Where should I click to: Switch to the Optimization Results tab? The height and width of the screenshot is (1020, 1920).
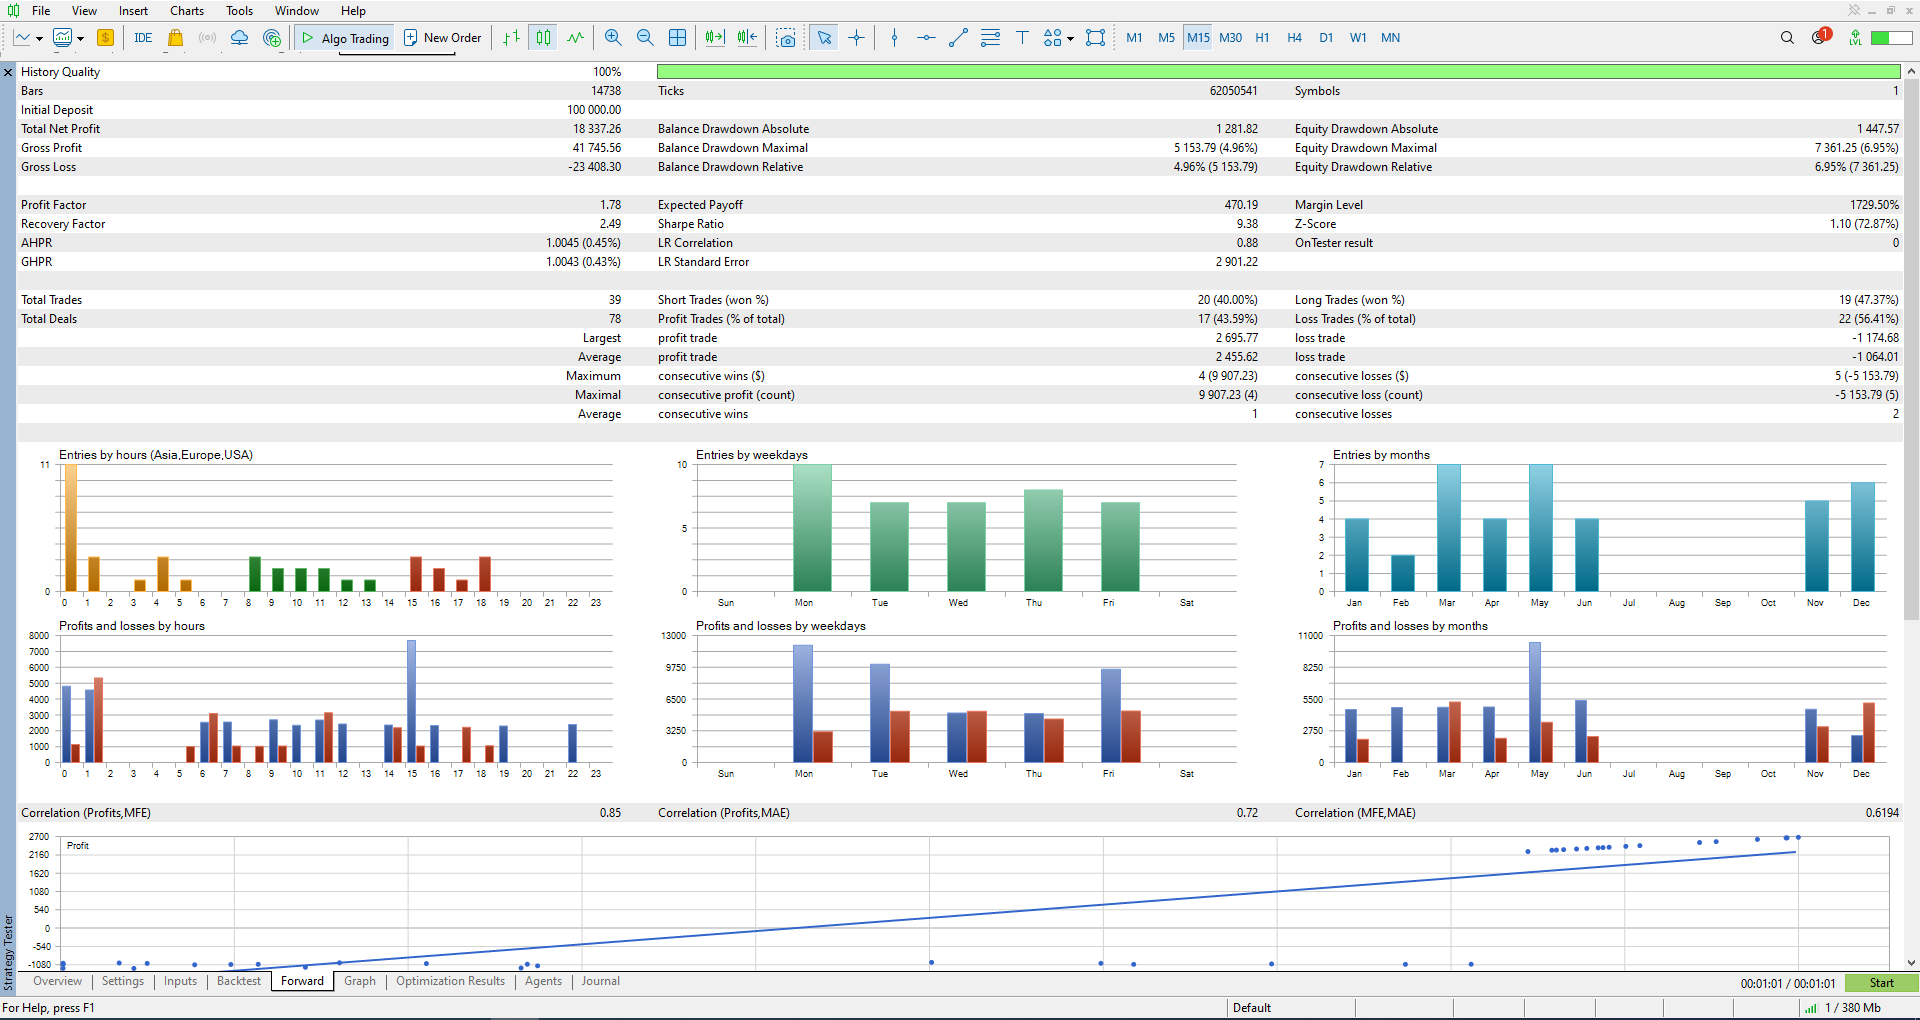[x=450, y=981]
